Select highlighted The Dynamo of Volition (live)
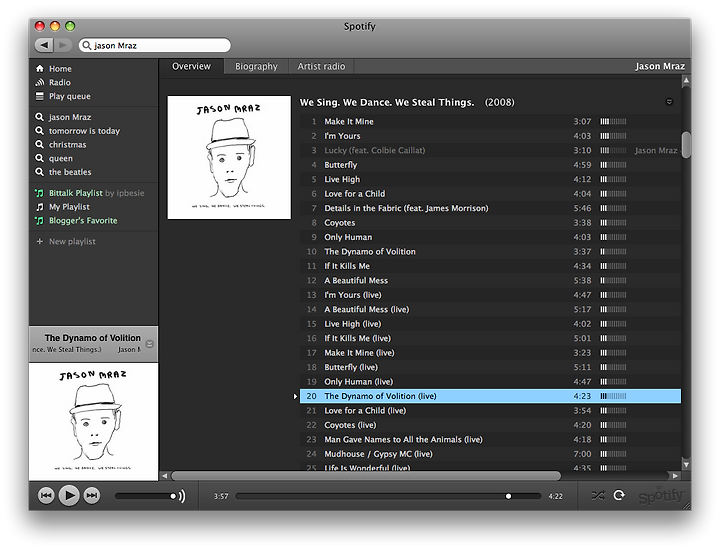 [x=490, y=396]
